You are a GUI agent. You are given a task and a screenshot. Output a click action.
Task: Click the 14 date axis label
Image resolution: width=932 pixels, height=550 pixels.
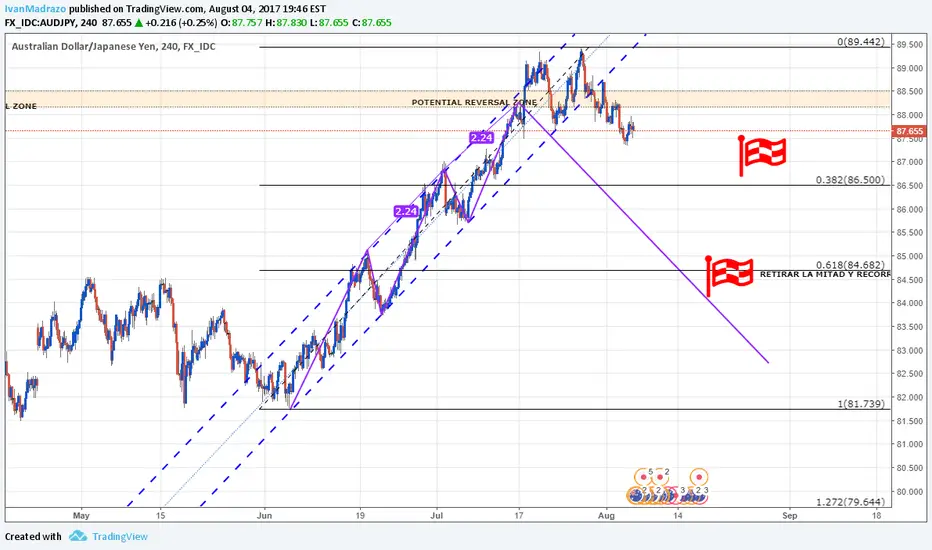click(678, 516)
